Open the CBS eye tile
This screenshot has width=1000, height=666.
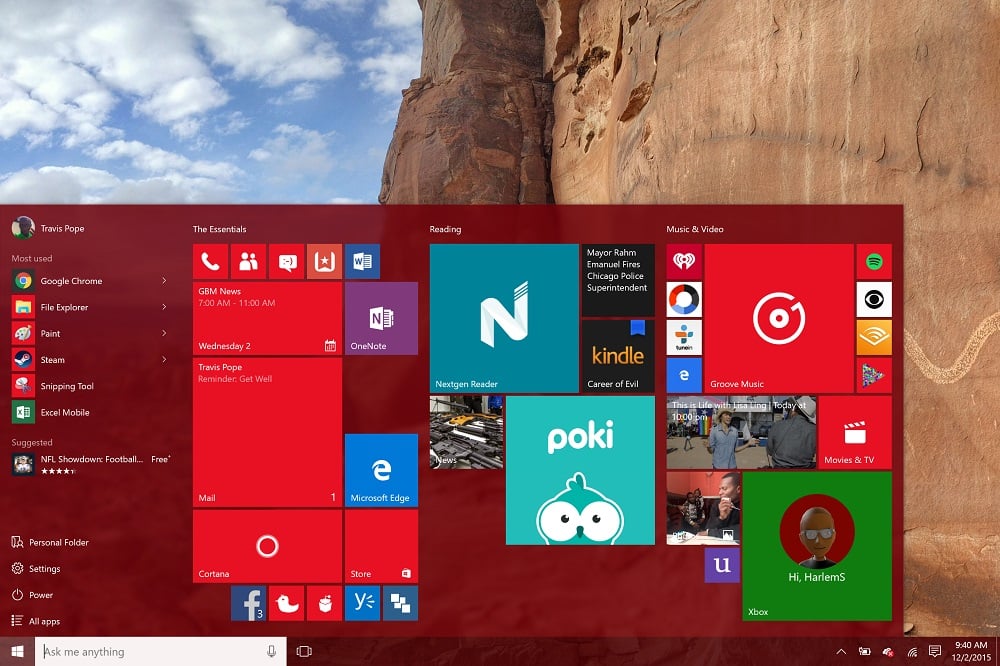click(874, 299)
